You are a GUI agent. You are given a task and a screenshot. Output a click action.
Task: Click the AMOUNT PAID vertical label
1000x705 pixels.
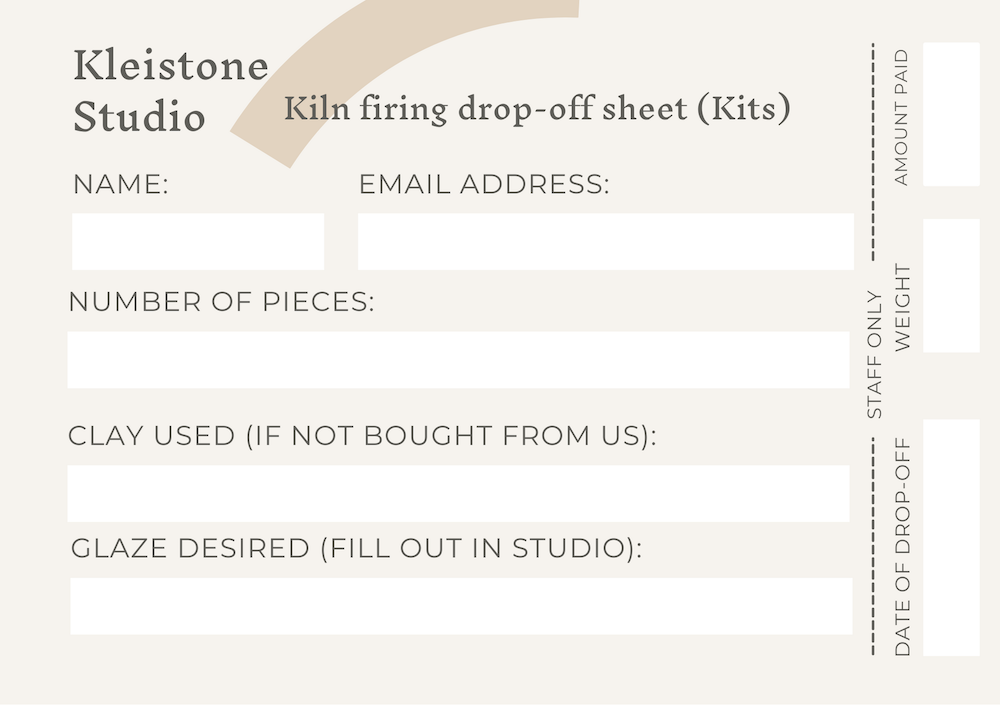[902, 118]
